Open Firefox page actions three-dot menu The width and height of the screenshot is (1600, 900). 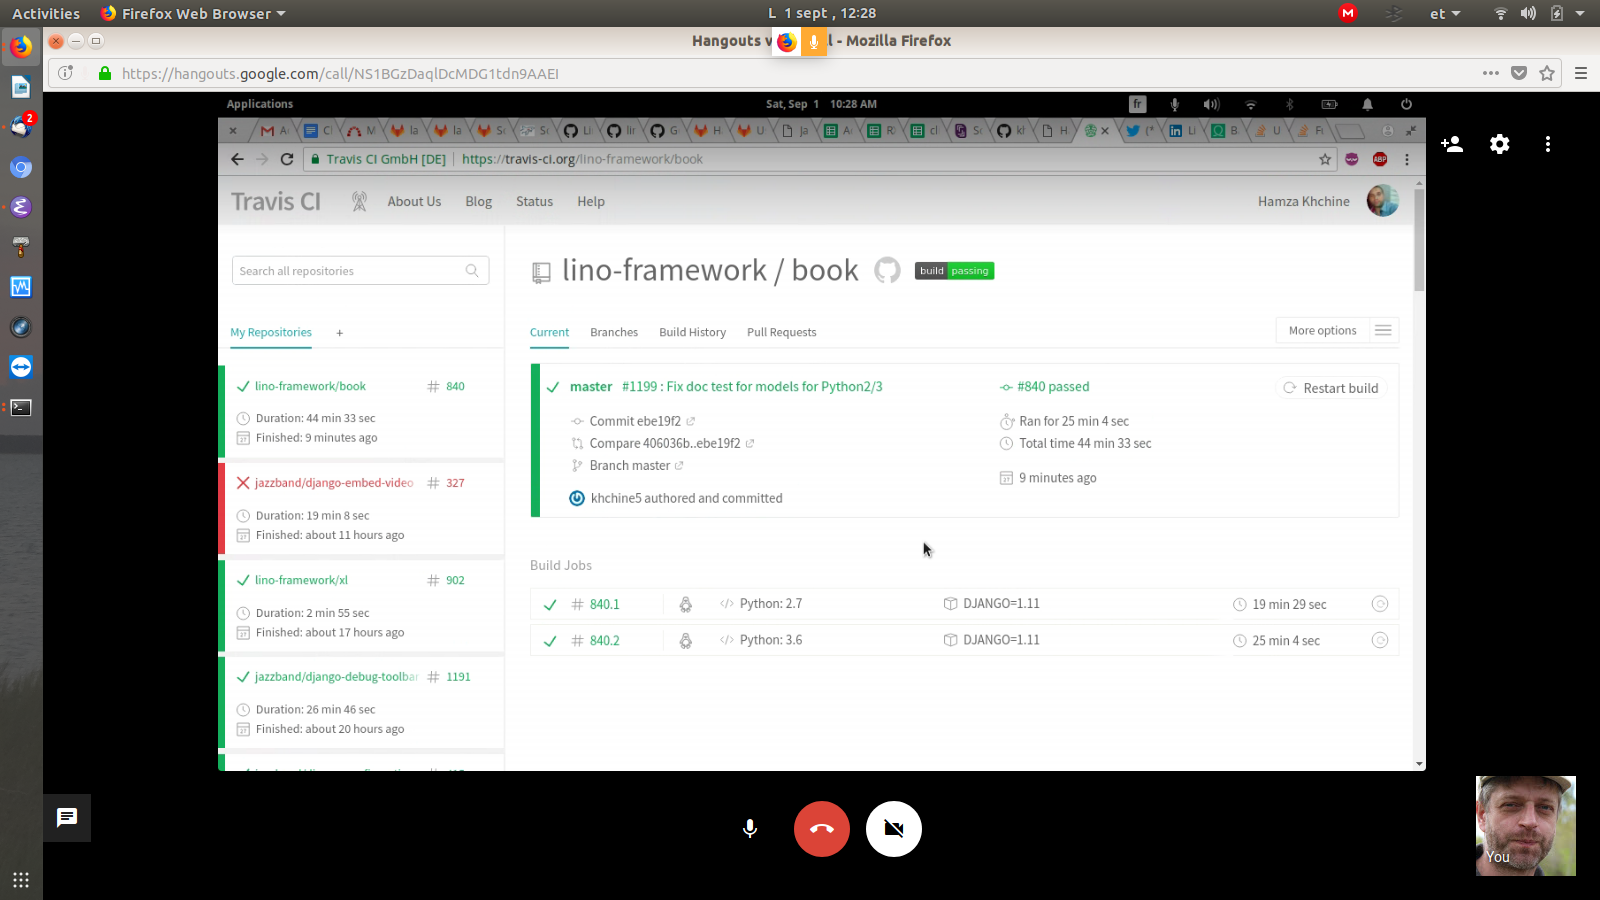point(1491,73)
